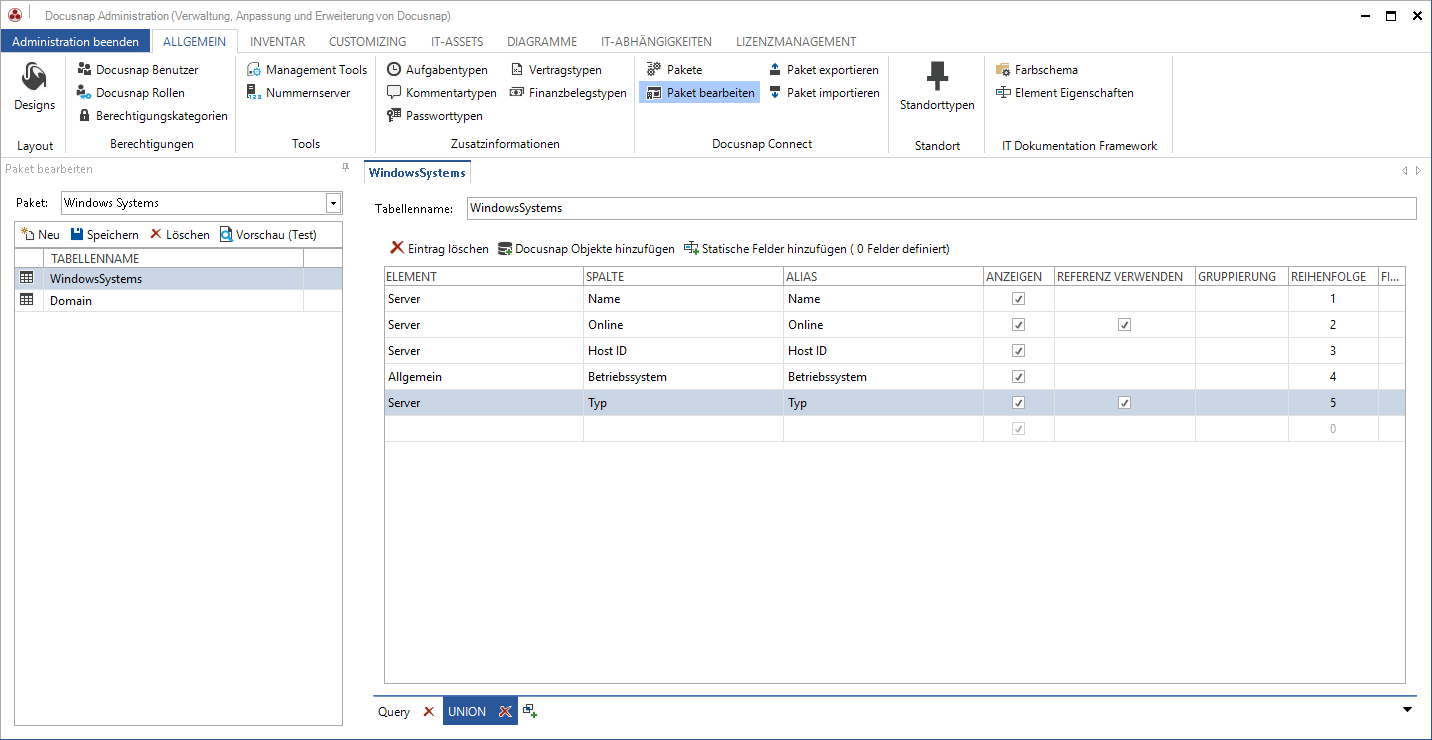1432x740 pixels.
Task: Click Docusnap Objekte hinzufügen
Action: [586, 249]
